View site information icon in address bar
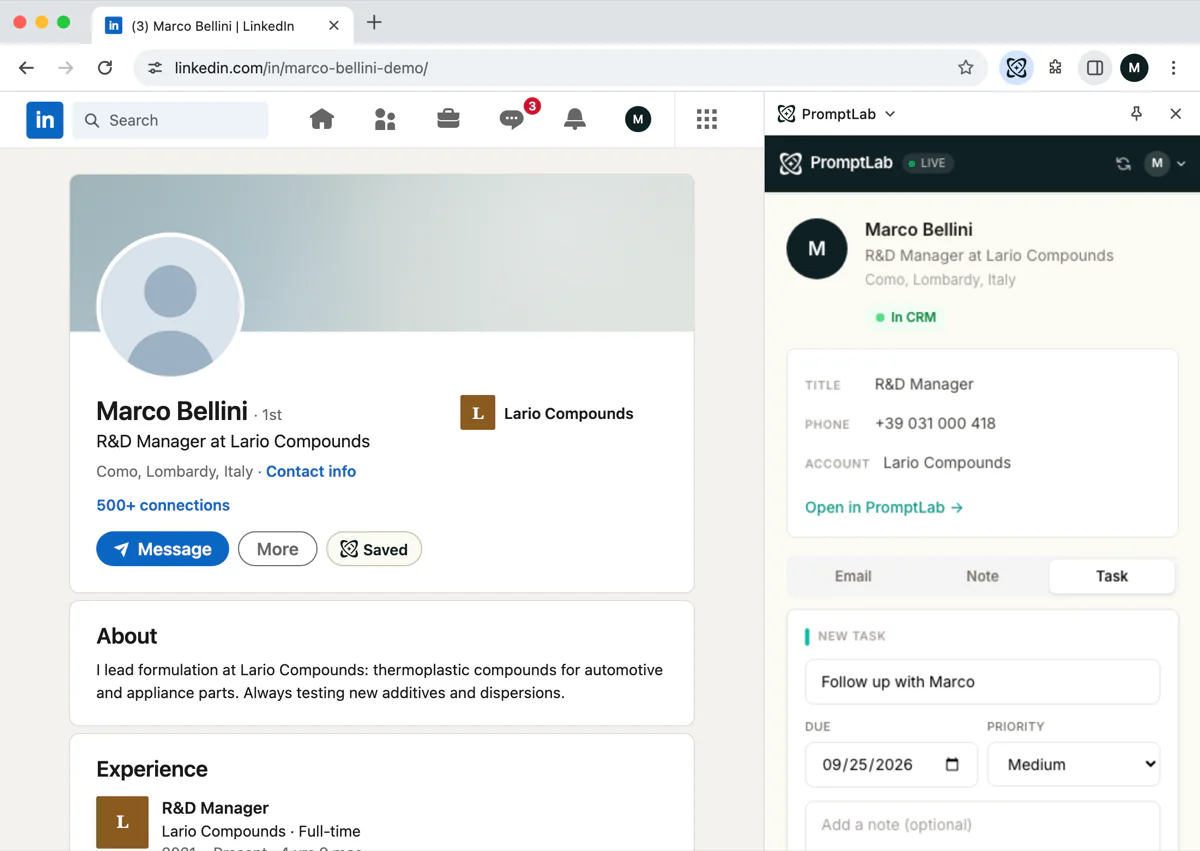Viewport: 1200px width, 851px height. pyautogui.click(x=155, y=68)
